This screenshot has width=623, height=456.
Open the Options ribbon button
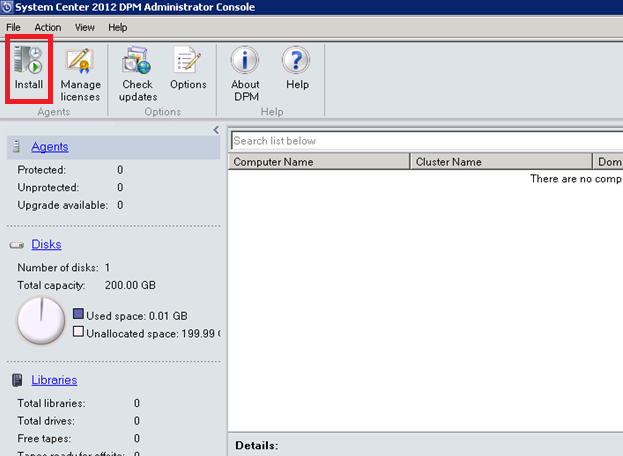click(x=188, y=68)
